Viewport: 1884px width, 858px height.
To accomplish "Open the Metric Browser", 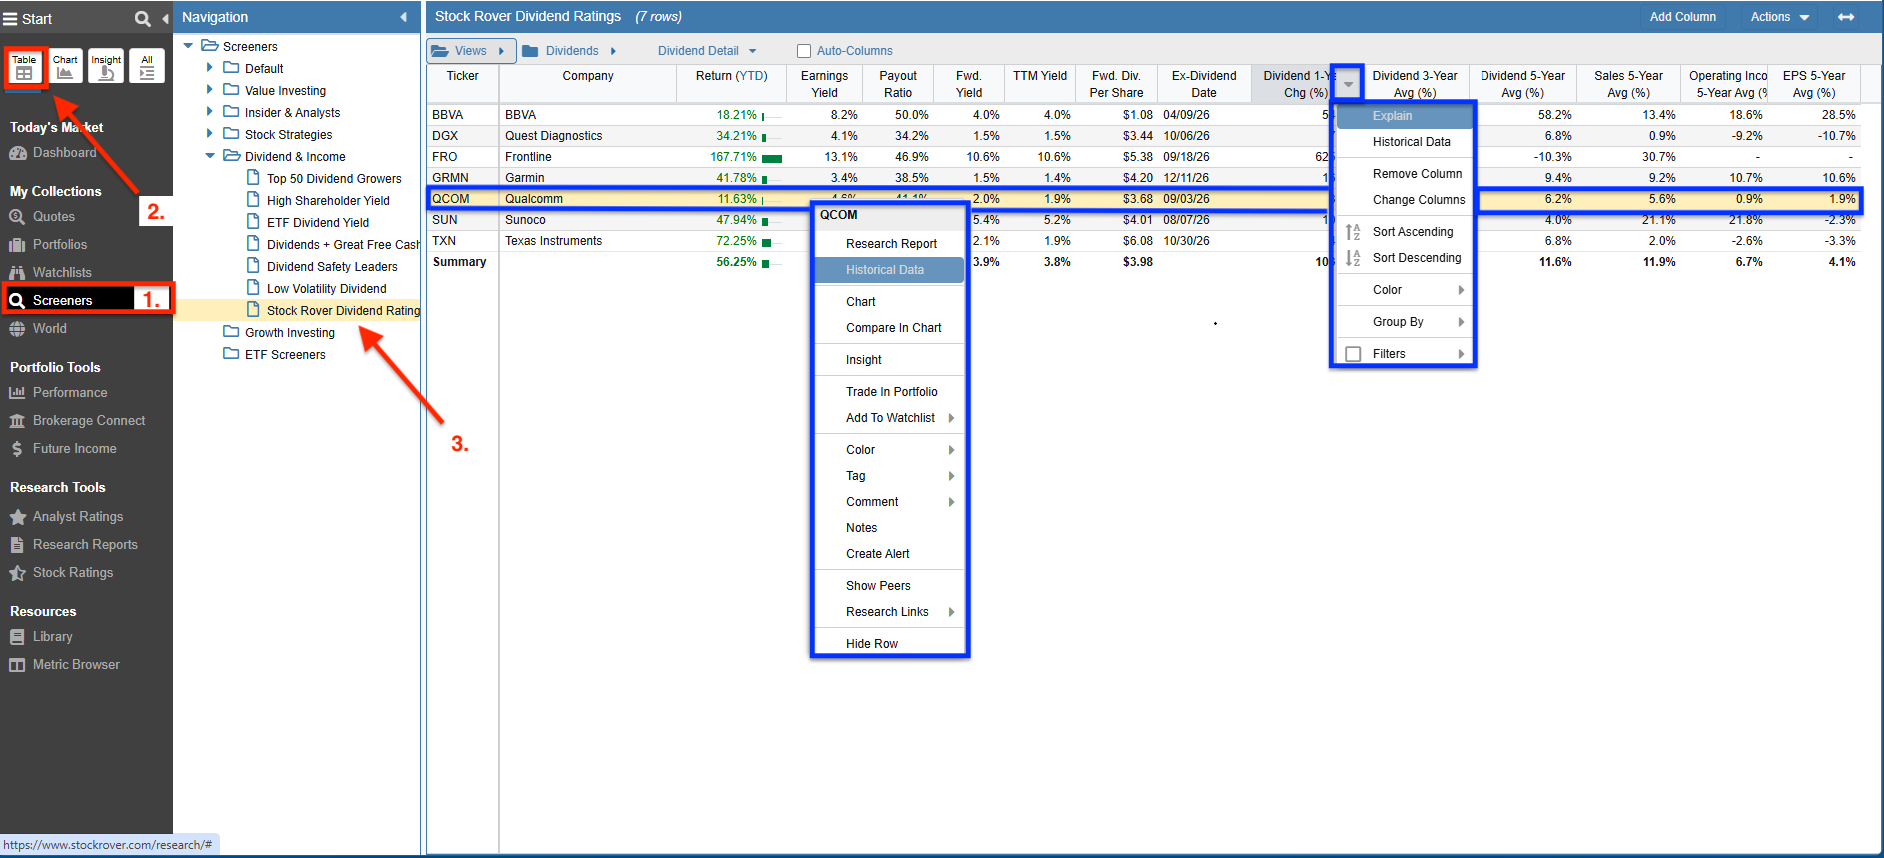I will (x=76, y=665).
